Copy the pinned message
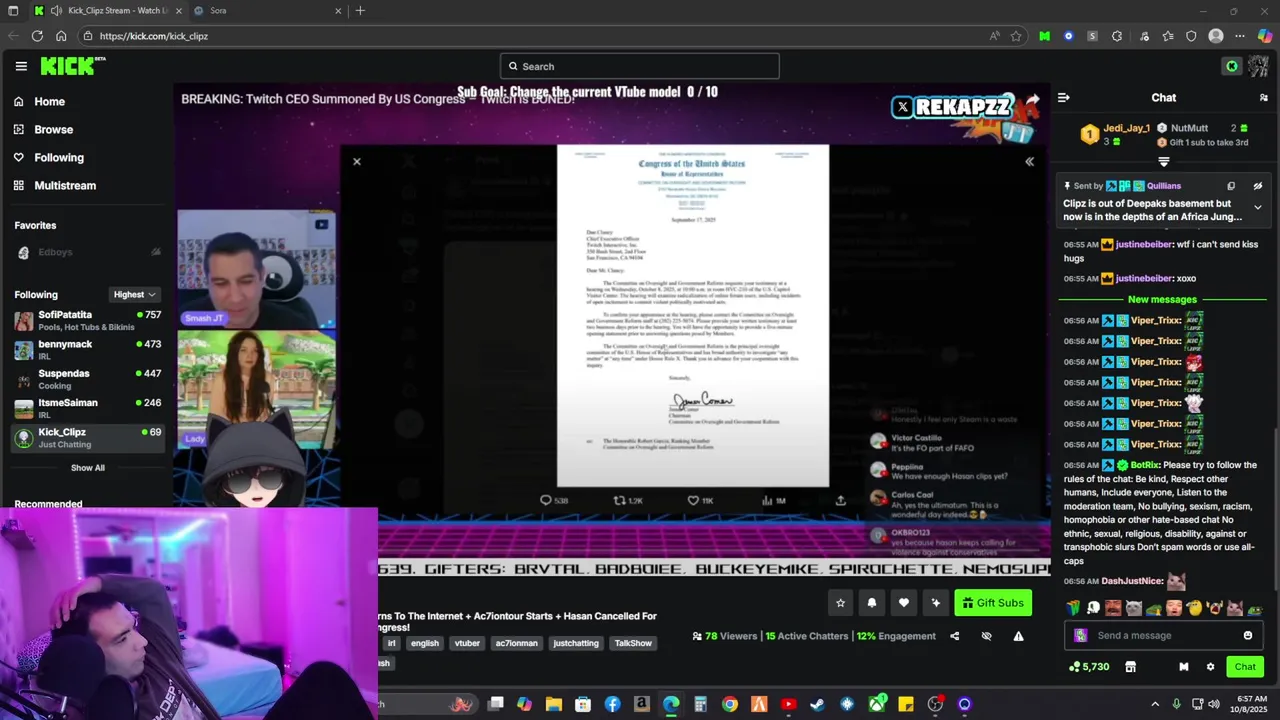 tap(1231, 186)
